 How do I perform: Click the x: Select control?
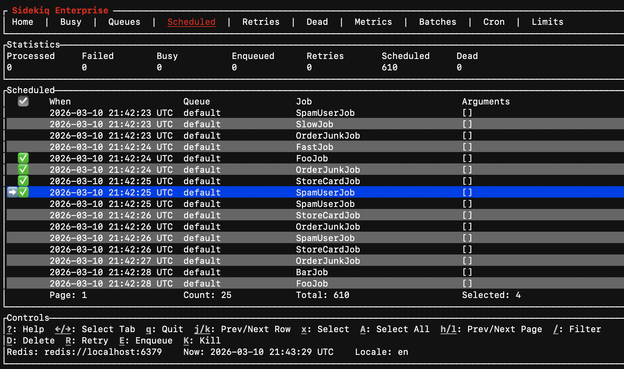325,329
